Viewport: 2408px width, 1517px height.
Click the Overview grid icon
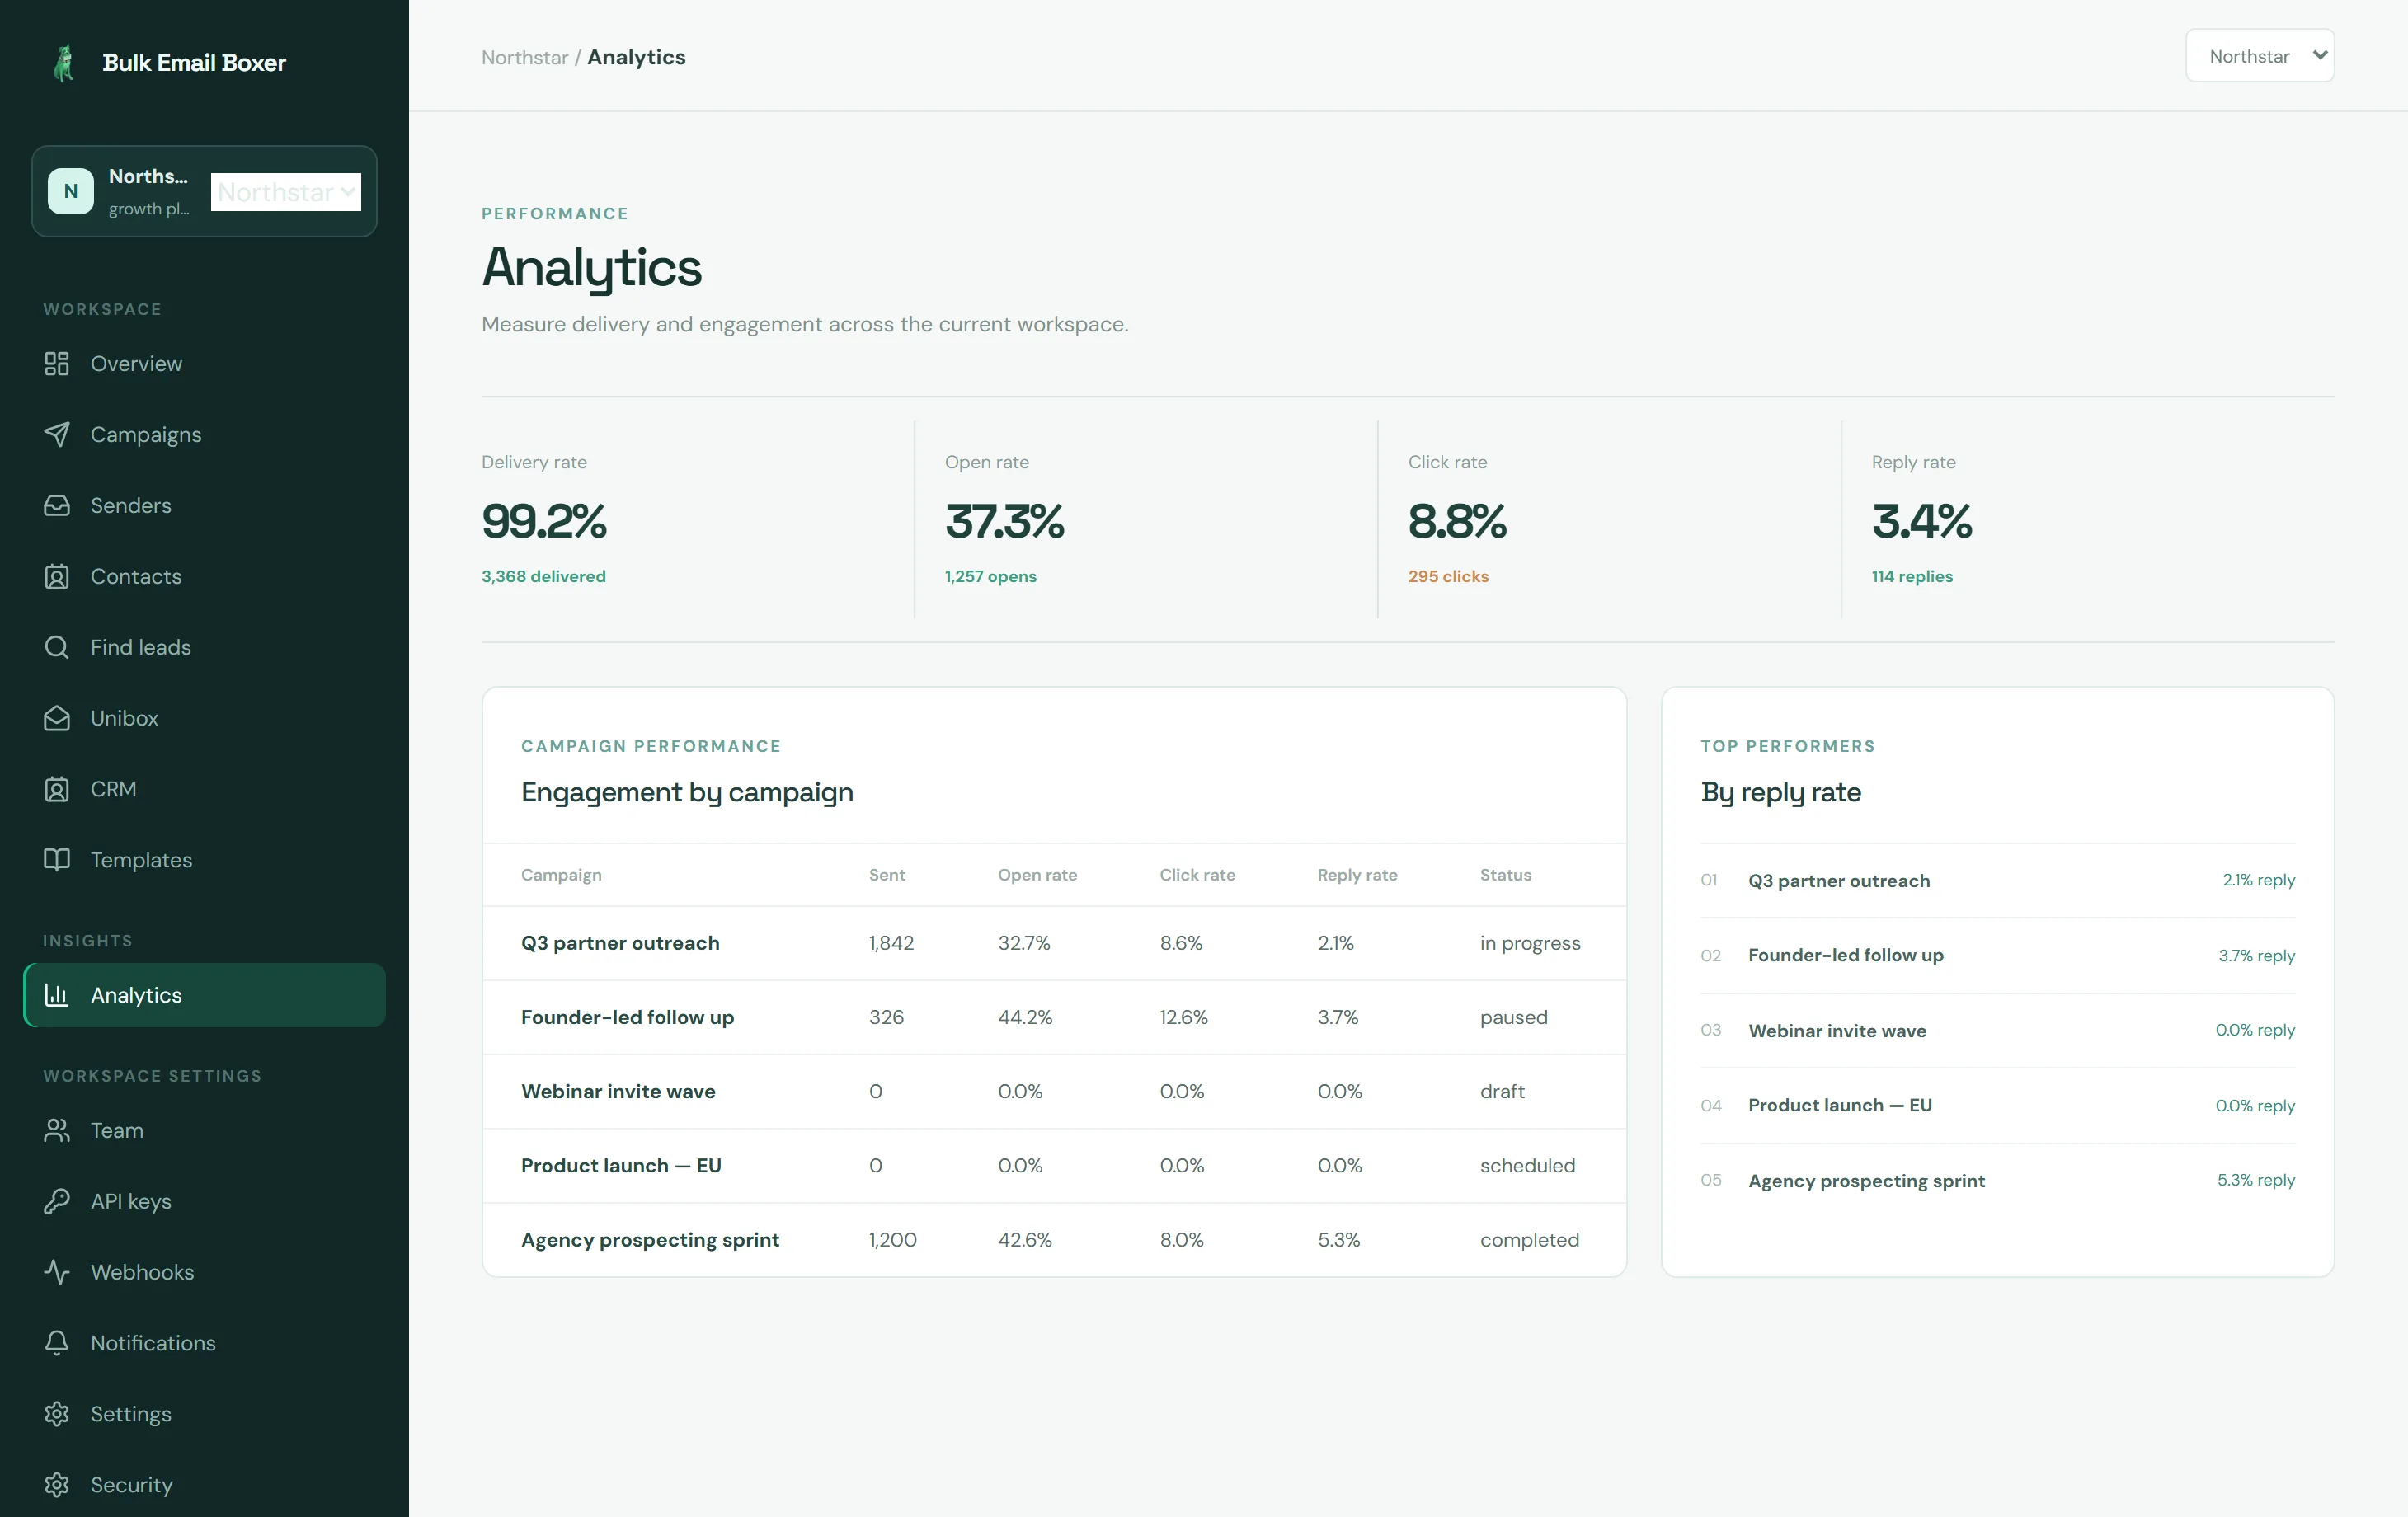pos(57,364)
